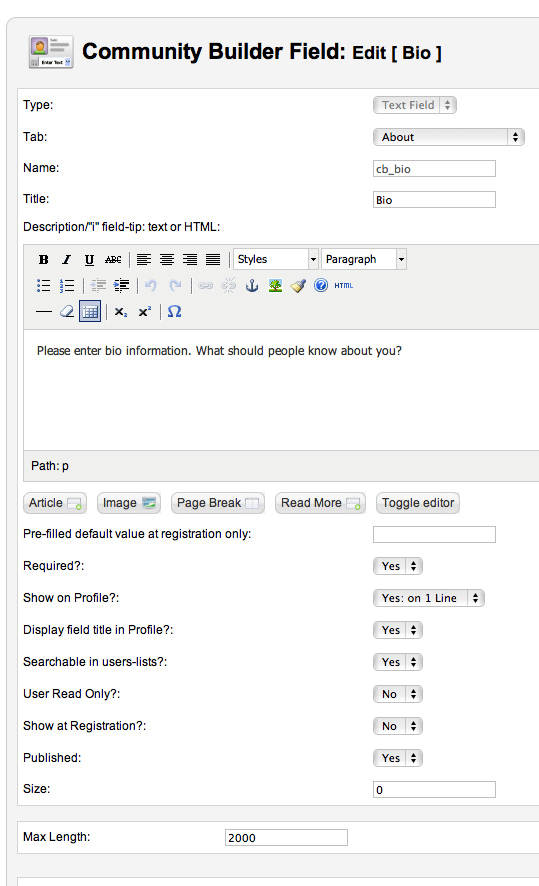Open the Paragraph format dropdown
Image resolution: width=539 pixels, height=886 pixels.
[364, 259]
